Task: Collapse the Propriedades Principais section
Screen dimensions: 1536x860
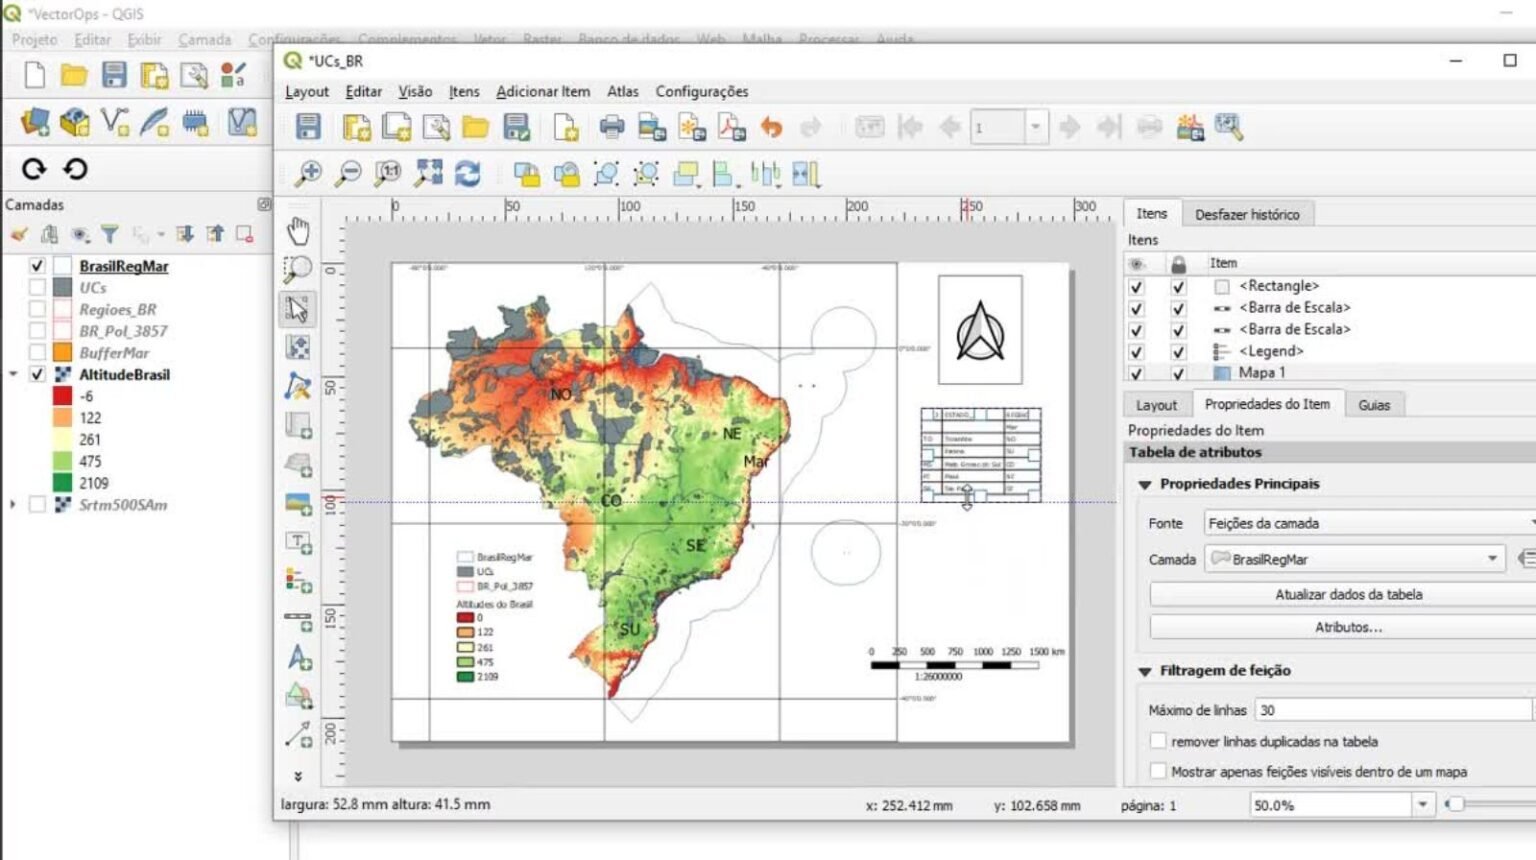Action: [x=1145, y=484]
